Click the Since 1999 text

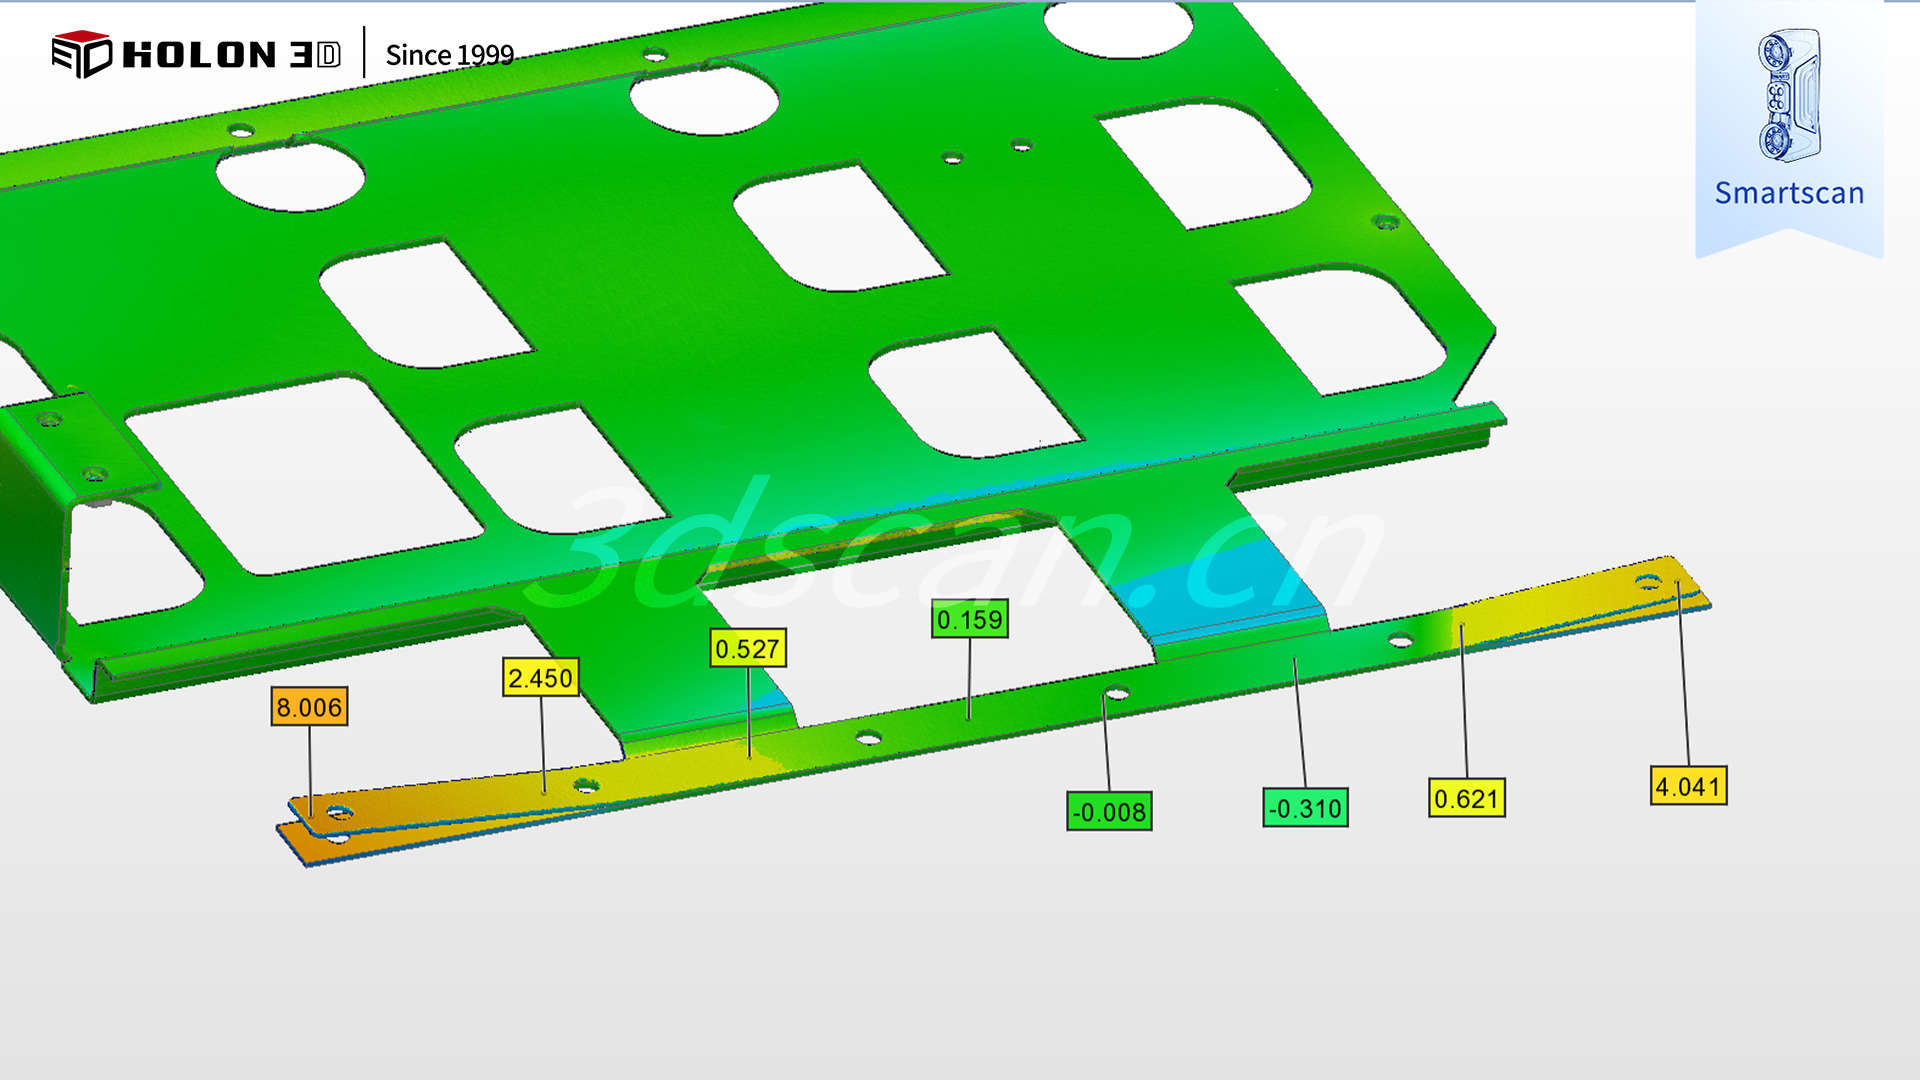pos(450,55)
